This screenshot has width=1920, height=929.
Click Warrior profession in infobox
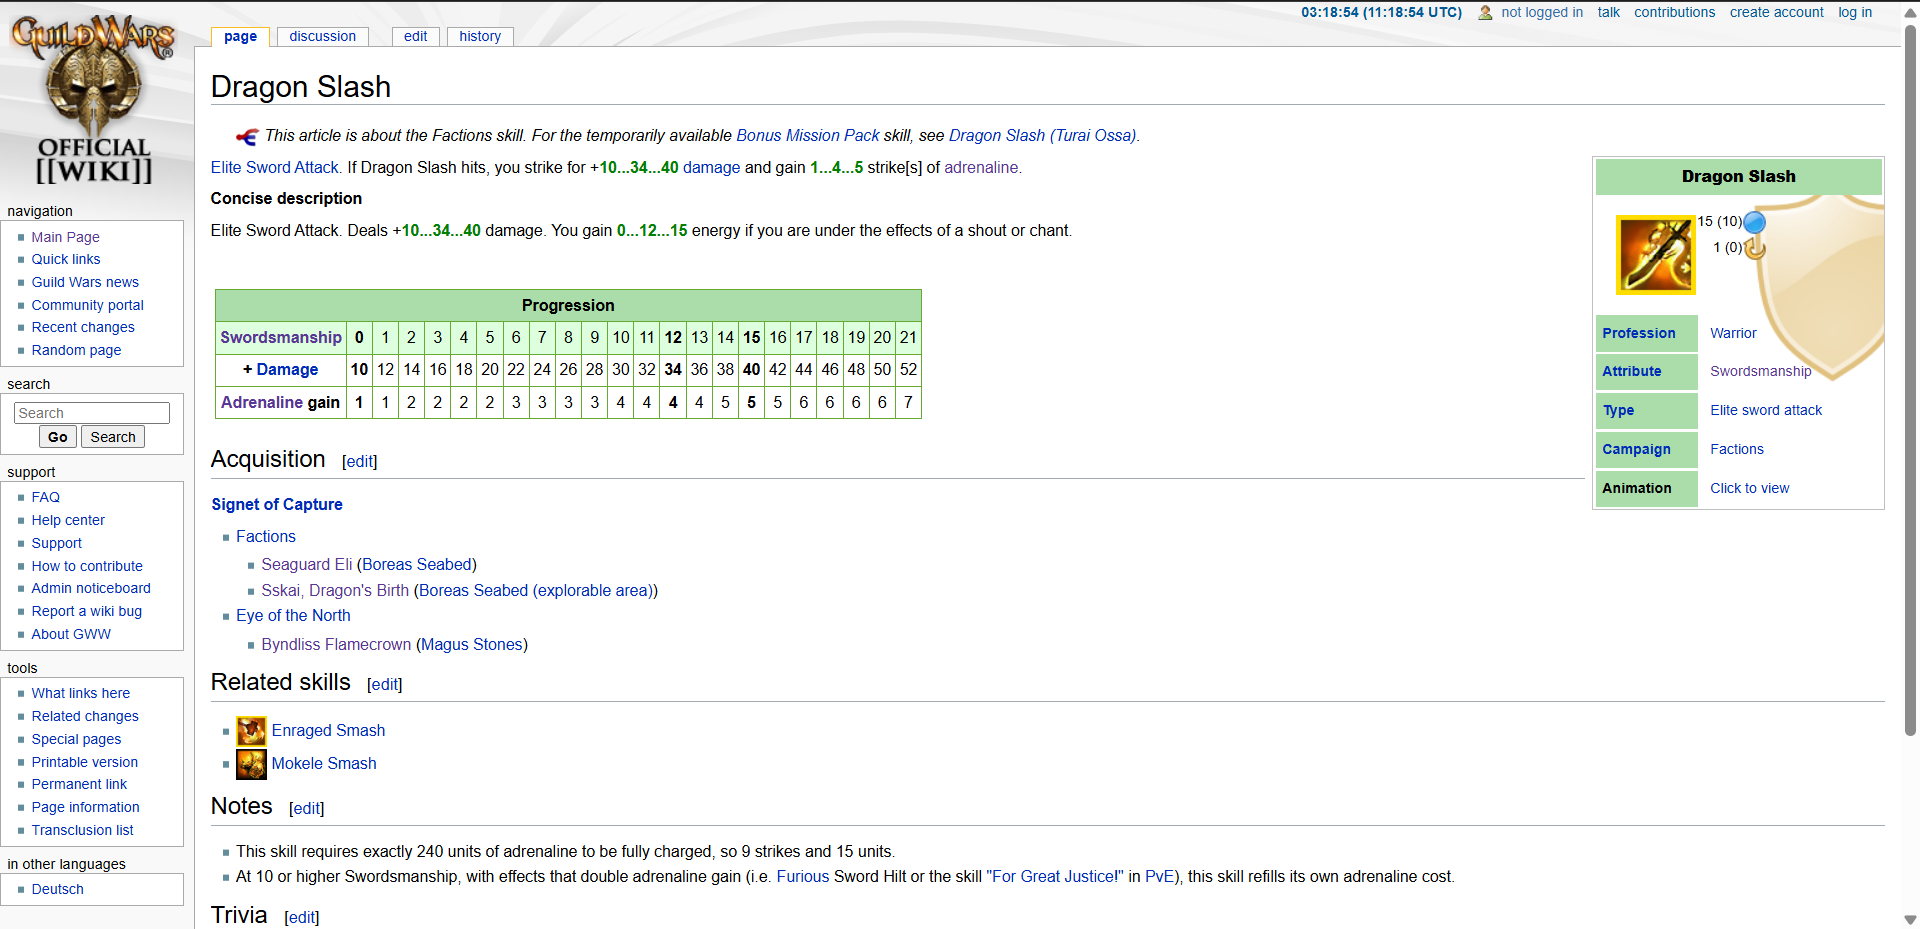(1733, 333)
